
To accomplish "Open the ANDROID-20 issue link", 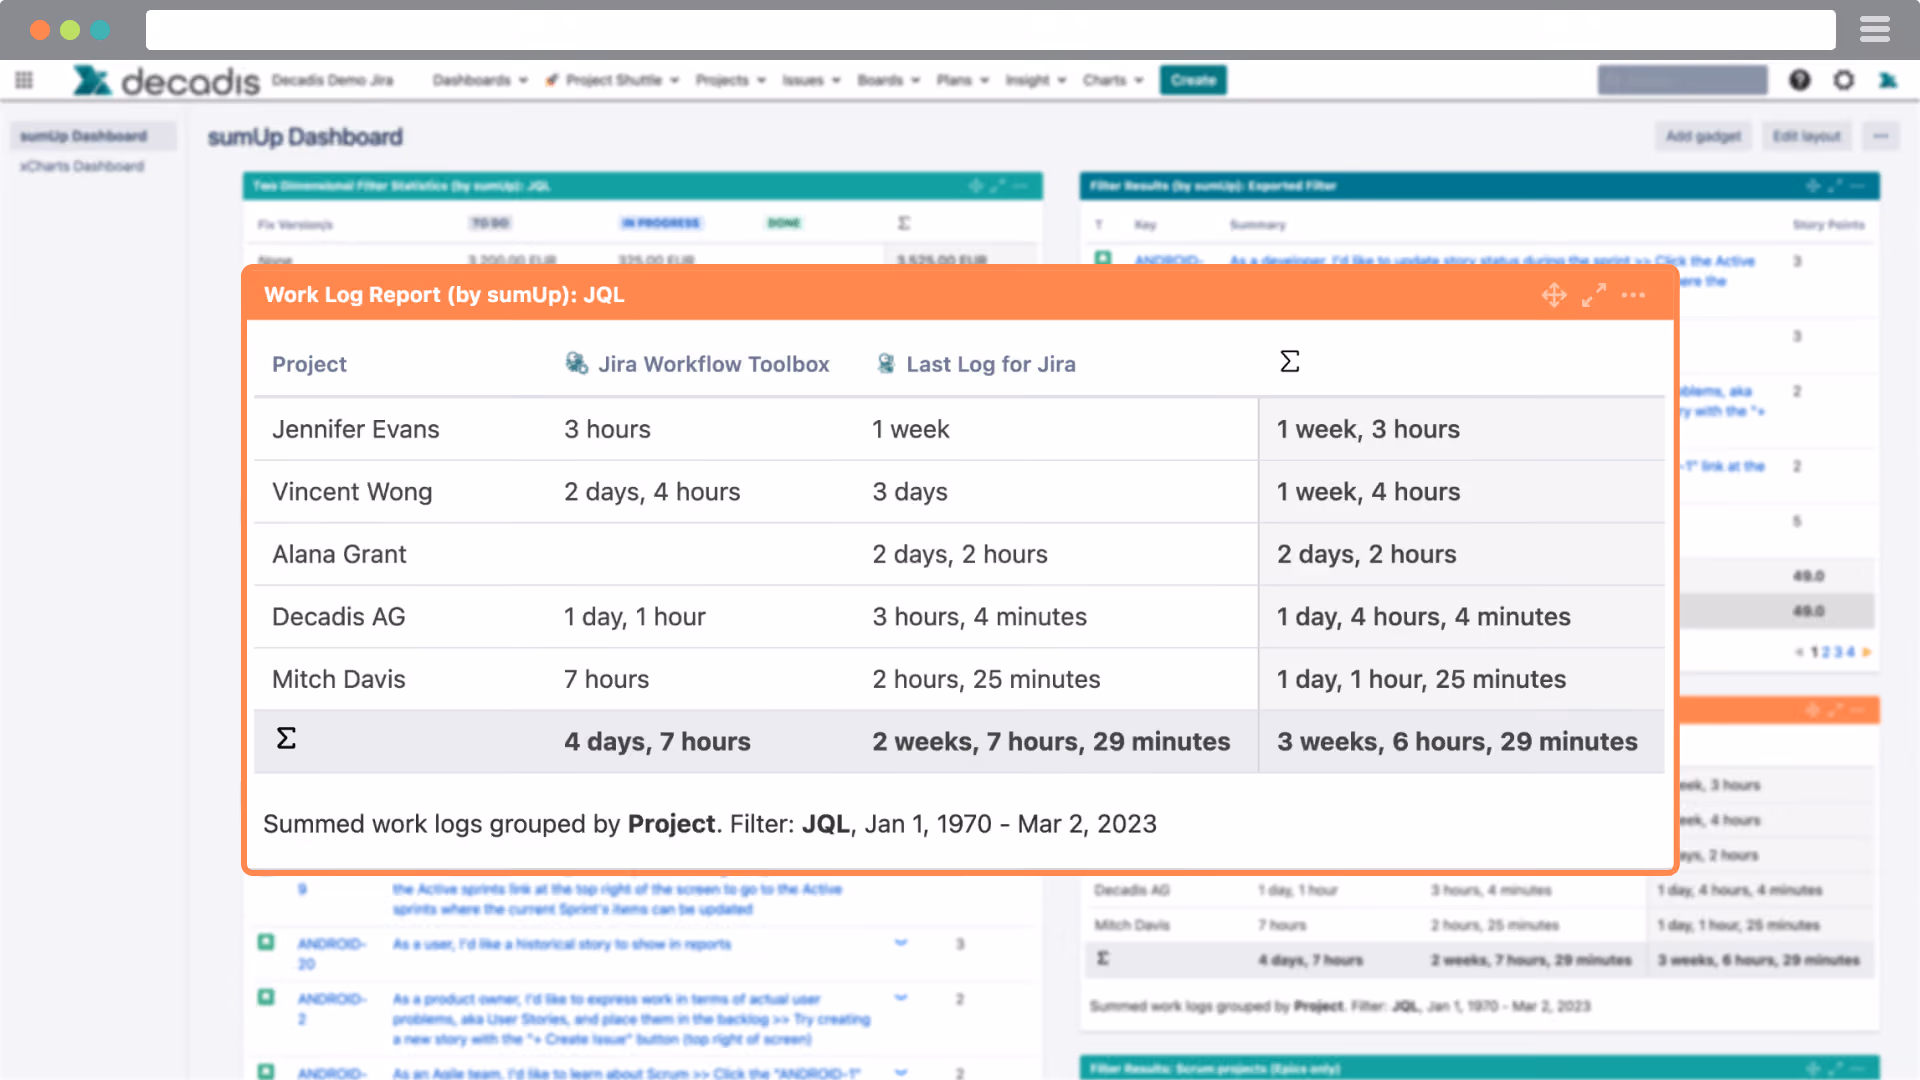I will [x=332, y=953].
